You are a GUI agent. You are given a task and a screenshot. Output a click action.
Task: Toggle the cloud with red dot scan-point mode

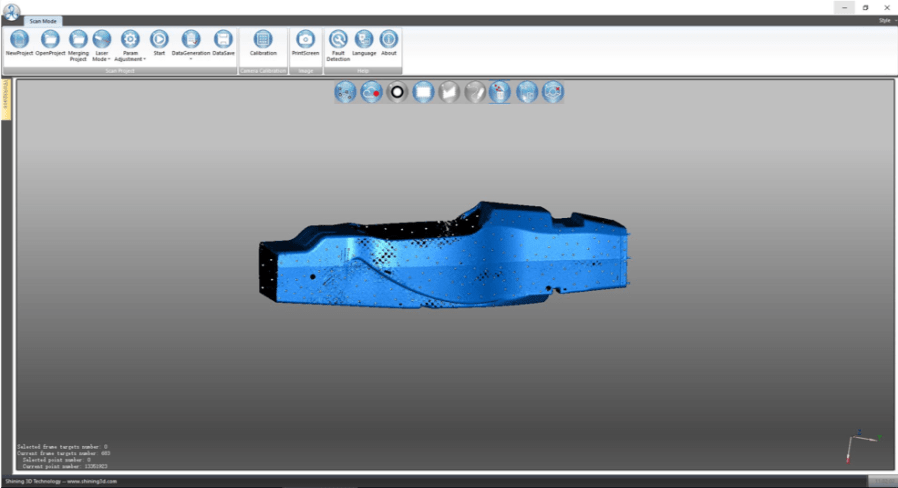tap(371, 92)
